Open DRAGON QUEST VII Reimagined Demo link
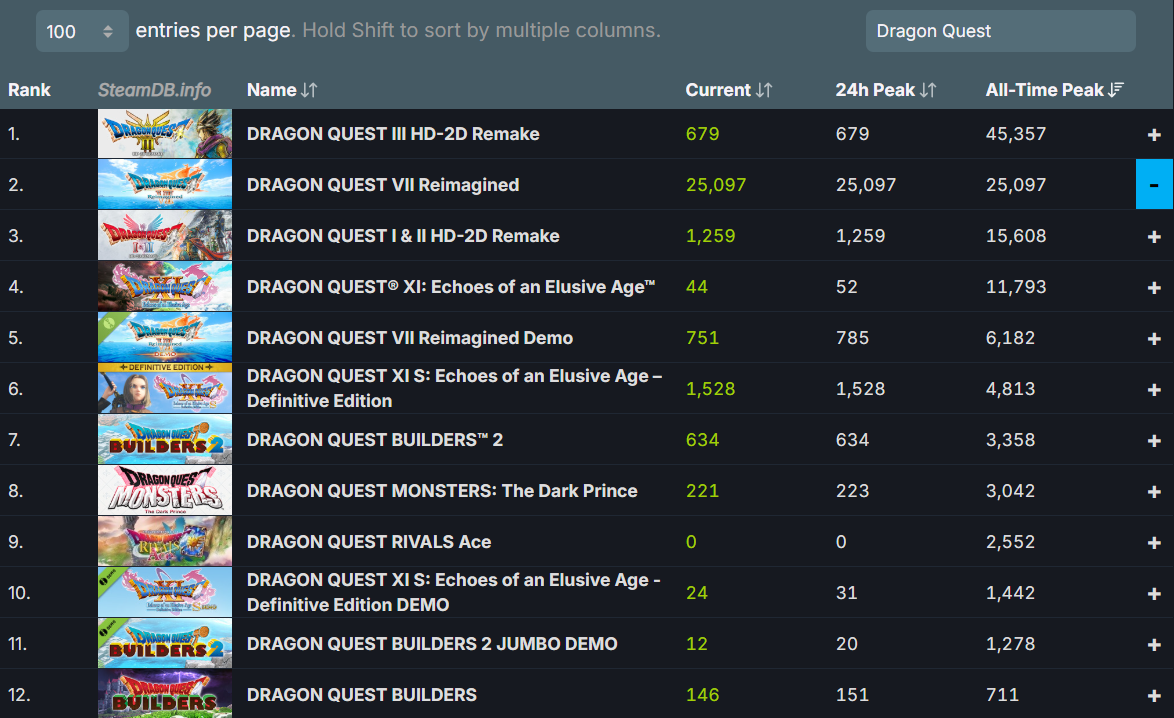The width and height of the screenshot is (1174, 718). tap(410, 338)
